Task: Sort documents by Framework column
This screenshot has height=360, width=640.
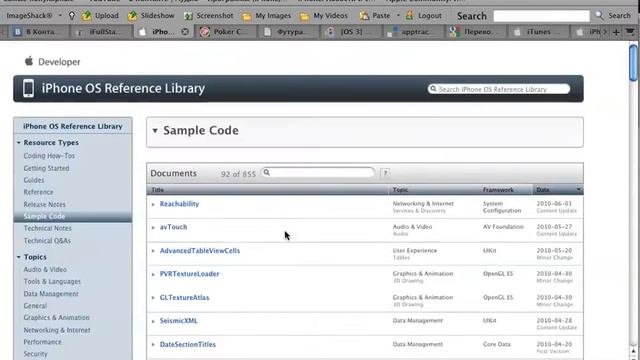Action: coord(505,190)
